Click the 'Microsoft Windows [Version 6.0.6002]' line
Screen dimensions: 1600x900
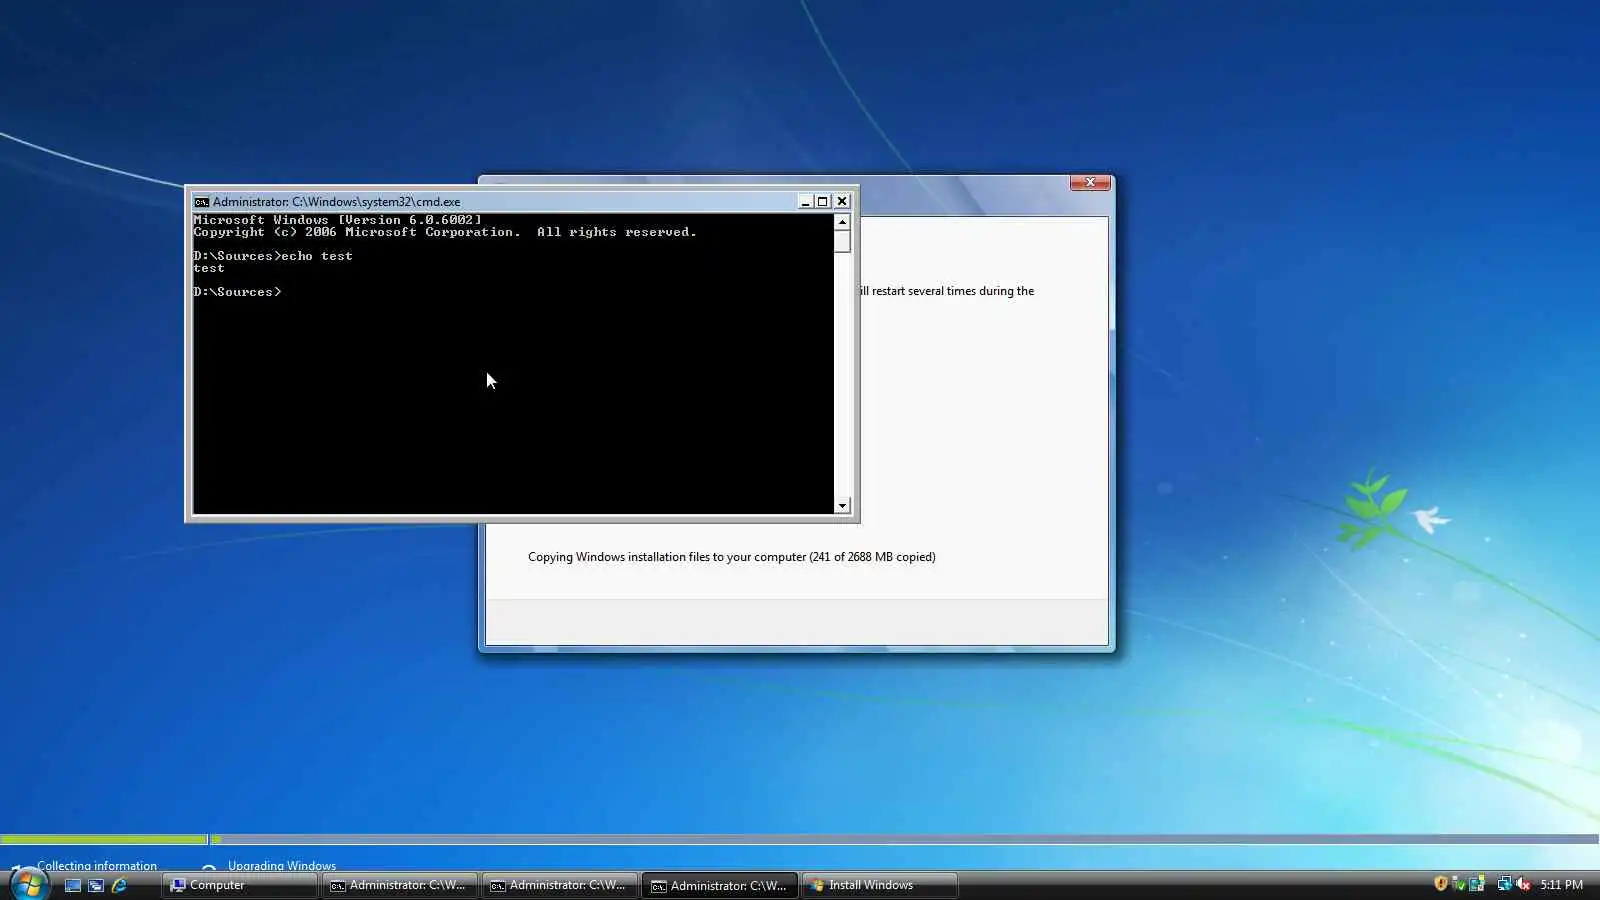[337, 220]
